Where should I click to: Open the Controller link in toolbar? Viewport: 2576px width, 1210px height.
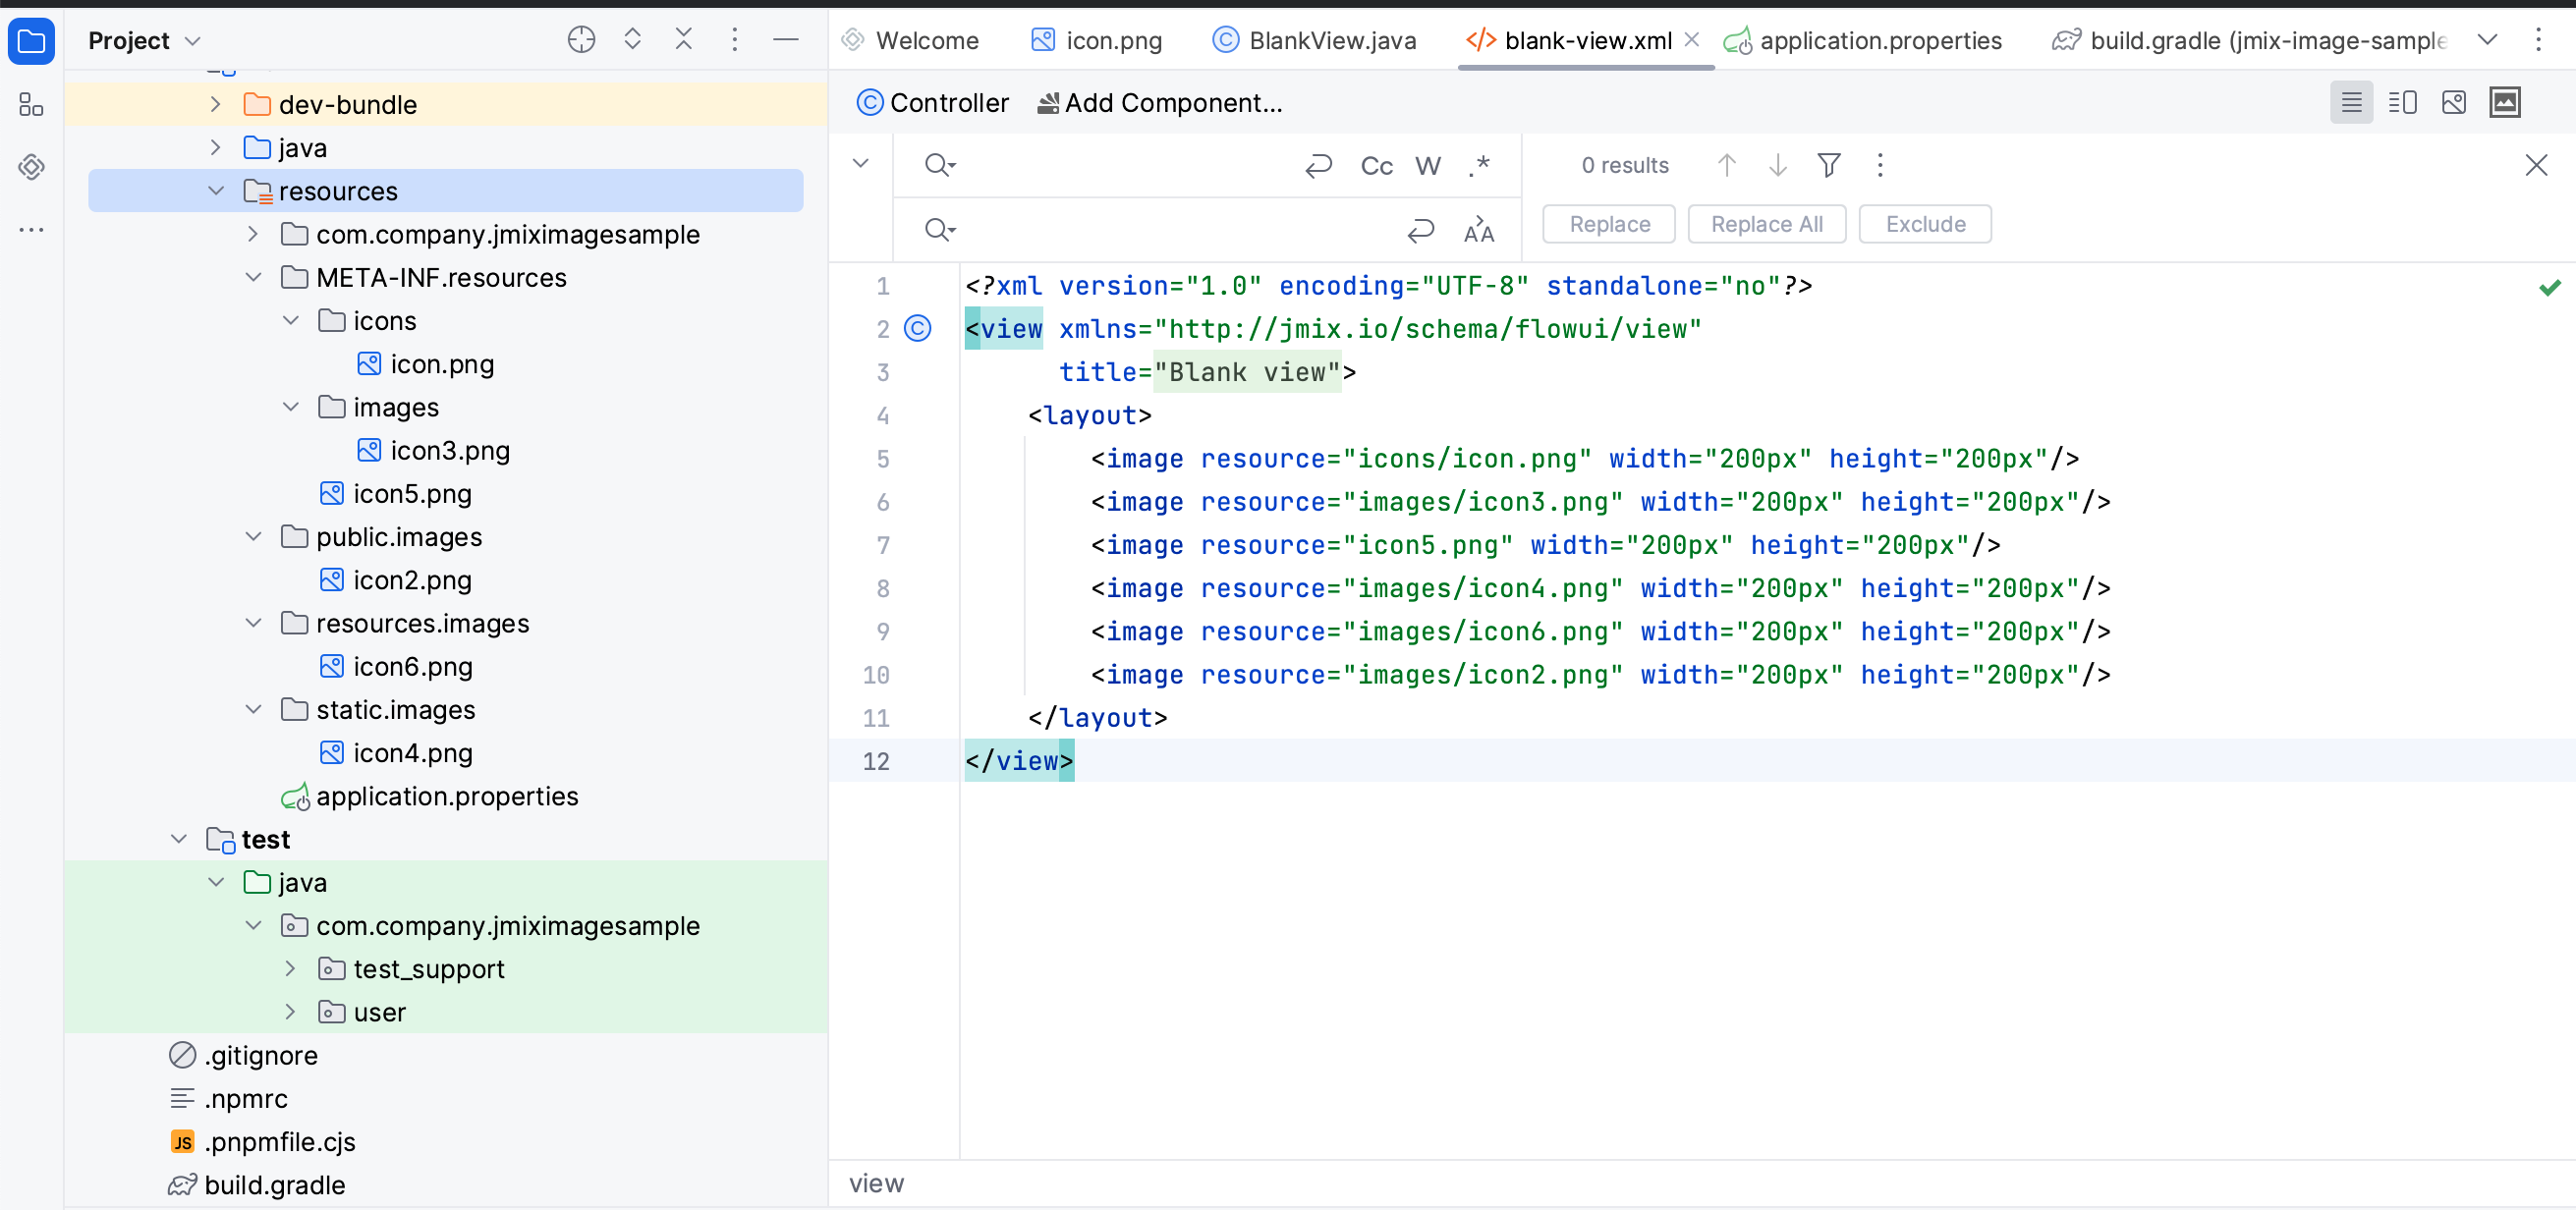pos(933,103)
